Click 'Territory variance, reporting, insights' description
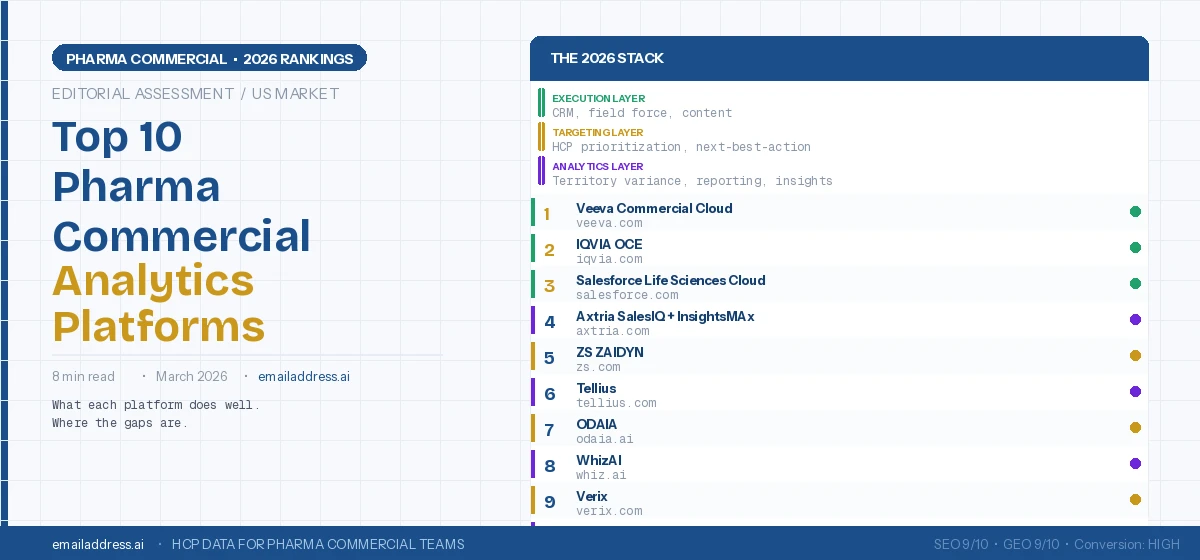This screenshot has height=560, width=1200. click(x=692, y=181)
